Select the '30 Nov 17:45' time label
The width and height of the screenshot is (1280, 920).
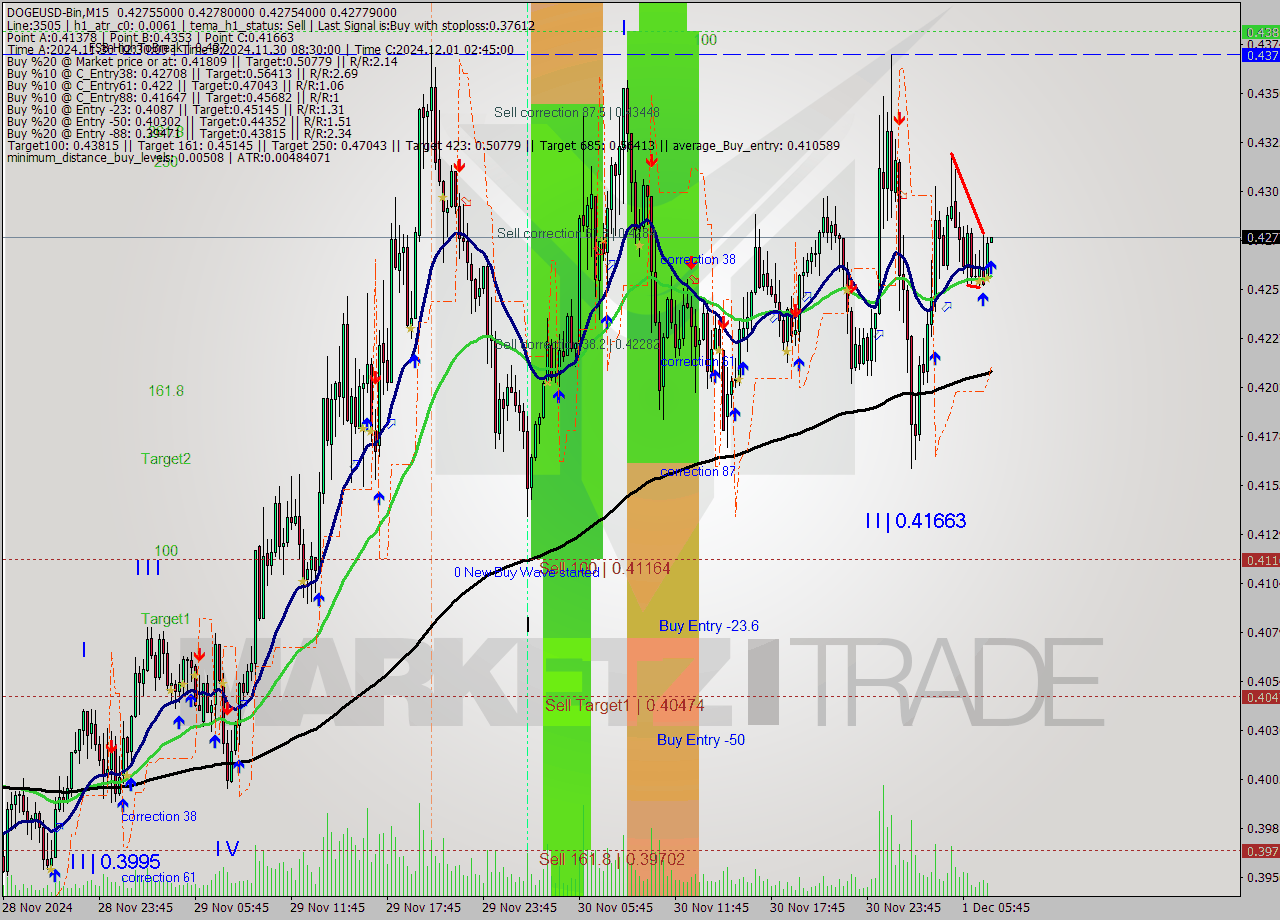(x=807, y=907)
